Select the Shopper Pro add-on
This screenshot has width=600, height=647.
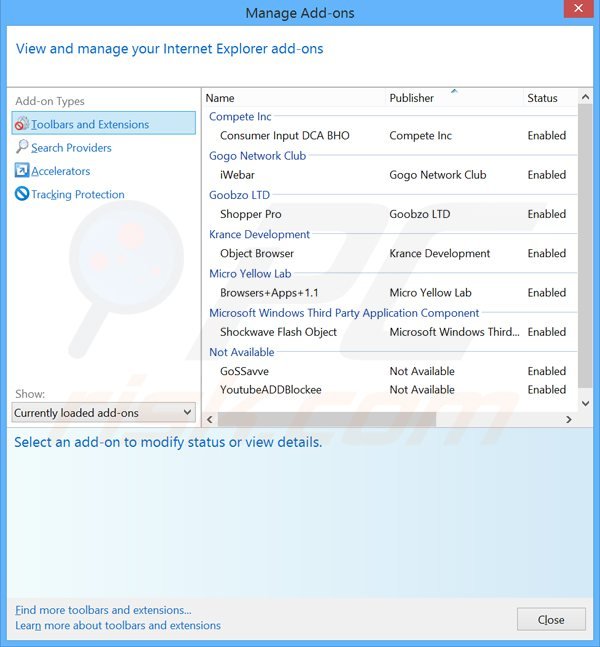coord(250,214)
